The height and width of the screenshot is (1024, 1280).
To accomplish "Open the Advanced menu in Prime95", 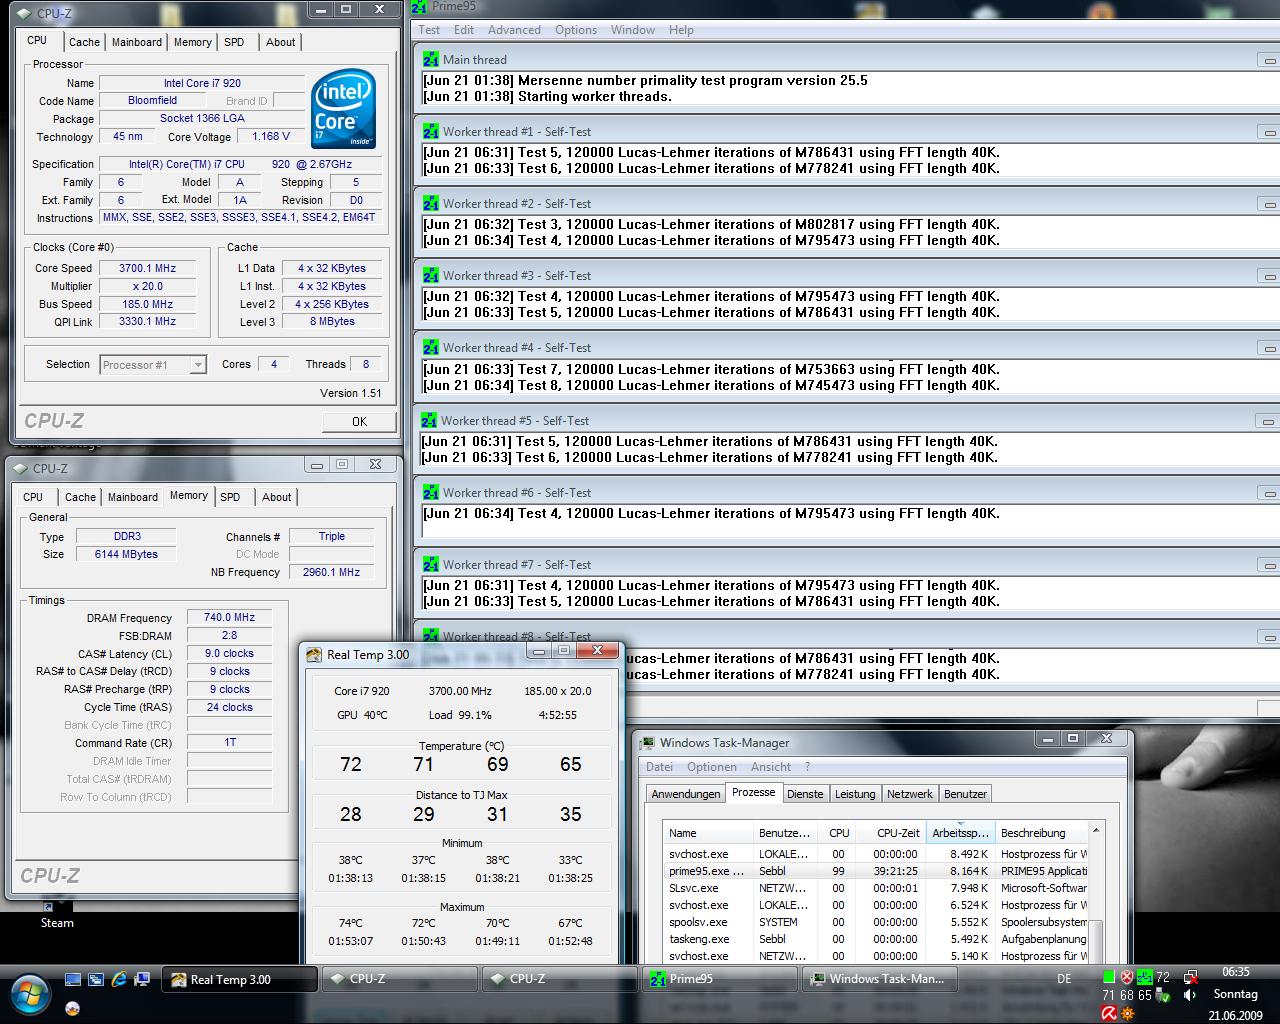I will click(514, 30).
